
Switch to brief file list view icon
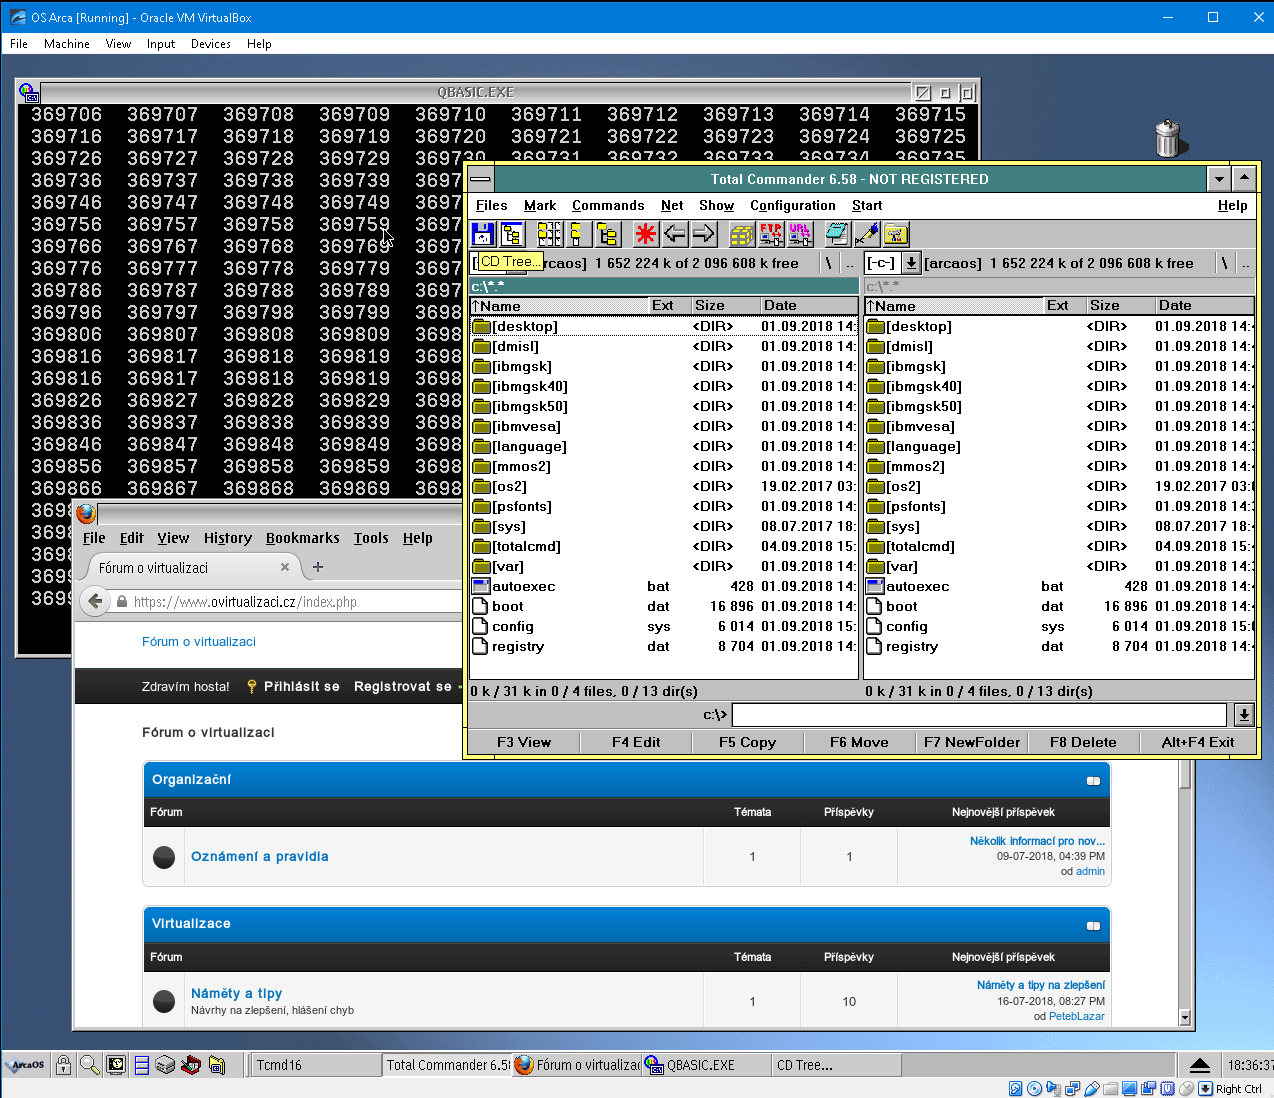[550, 234]
